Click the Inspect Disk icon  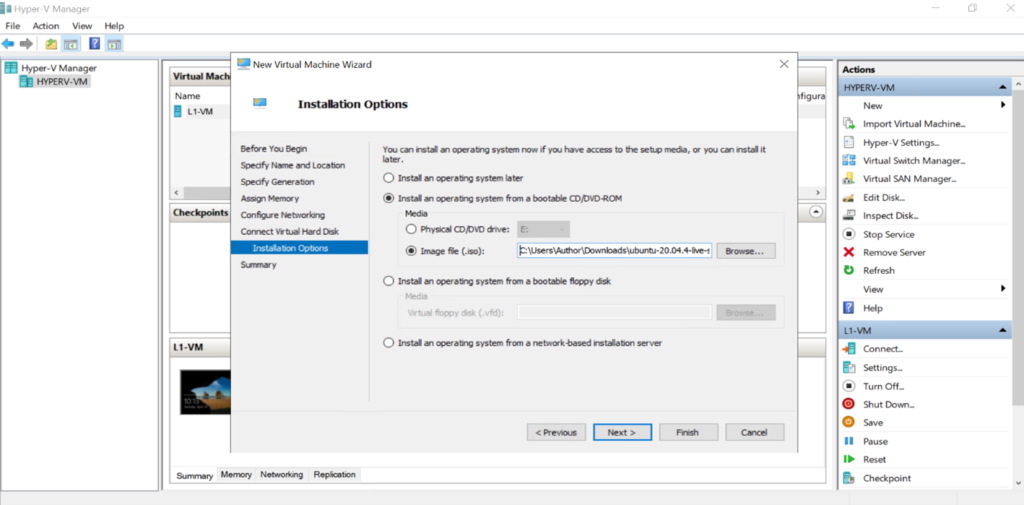point(849,215)
